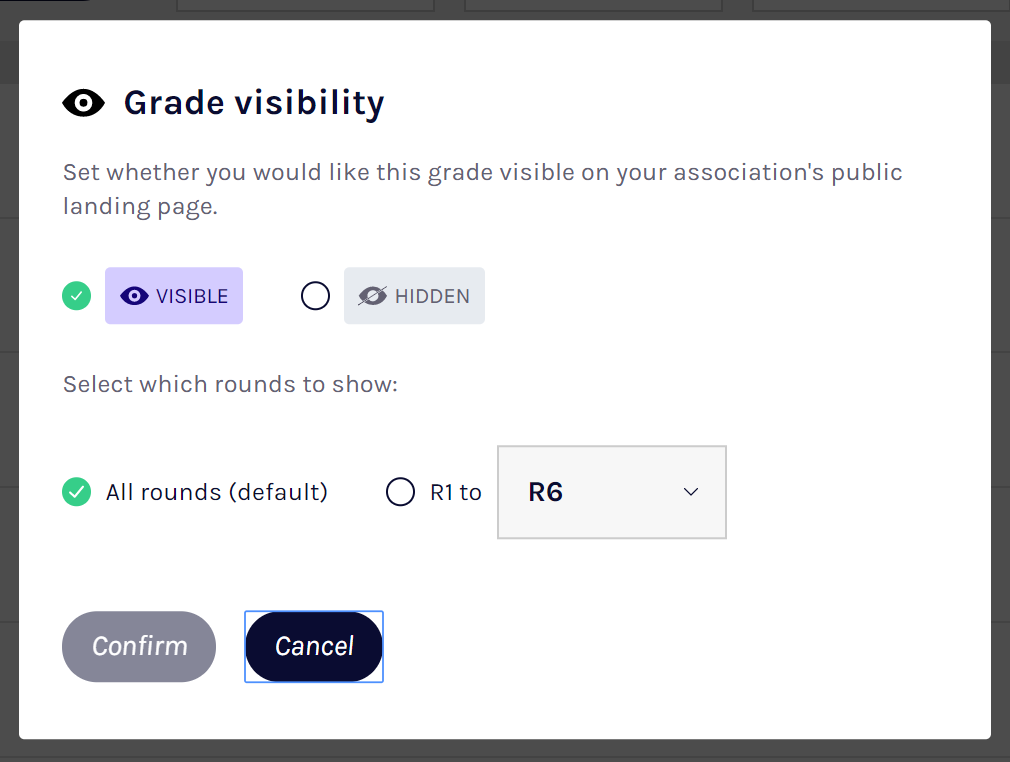
Task: Click the R1 to label text
Action: [456, 492]
